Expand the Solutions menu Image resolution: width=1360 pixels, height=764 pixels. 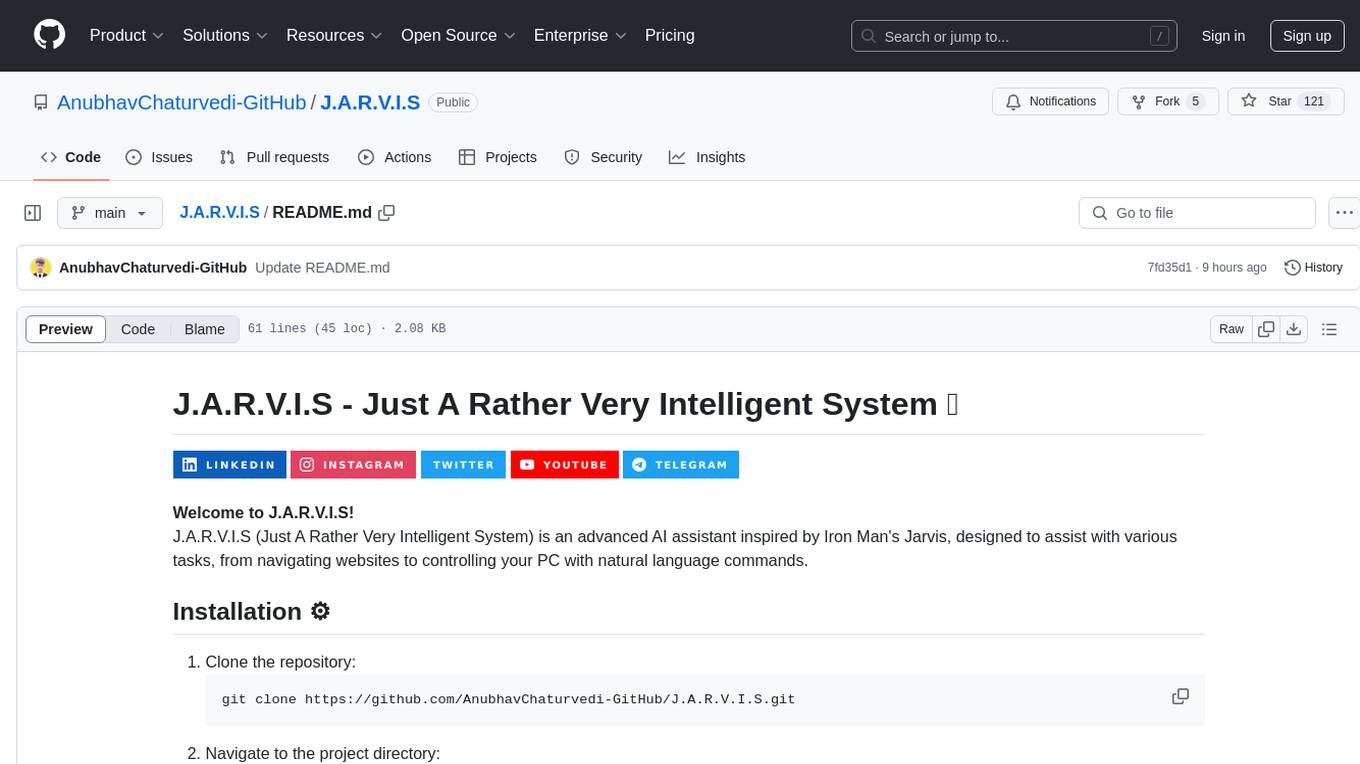pos(225,35)
